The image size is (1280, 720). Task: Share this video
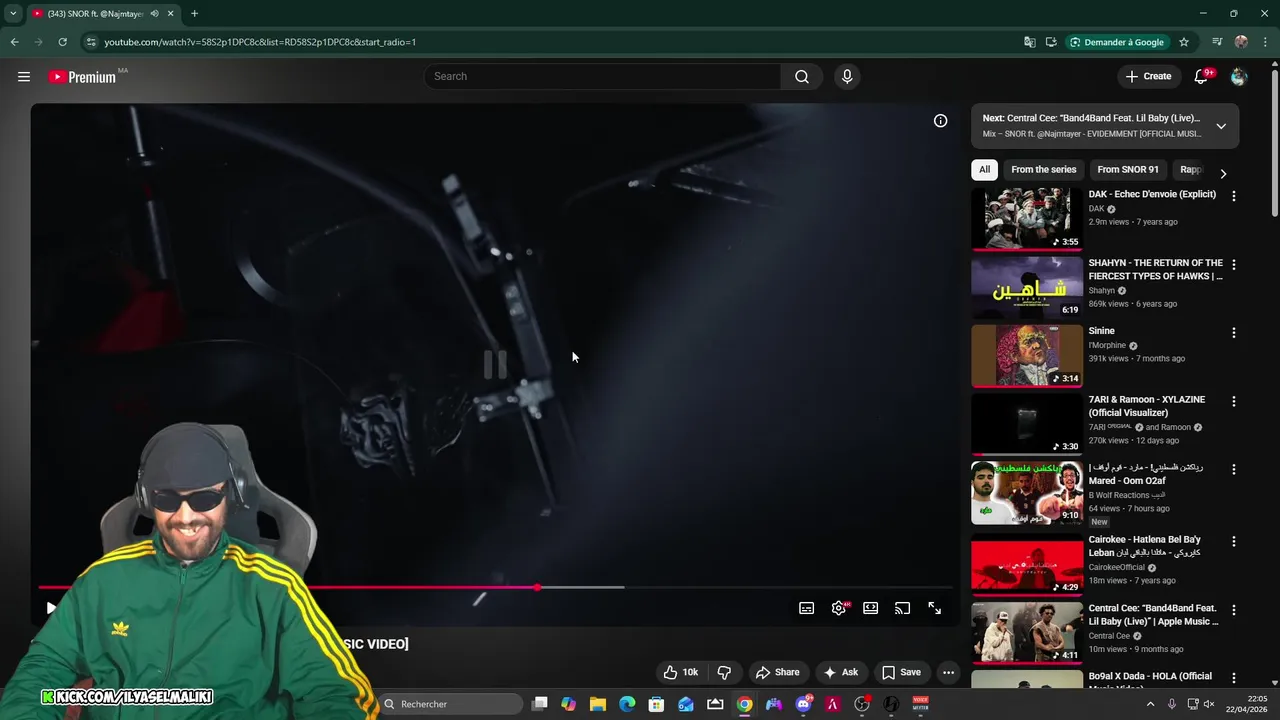pyautogui.click(x=777, y=672)
